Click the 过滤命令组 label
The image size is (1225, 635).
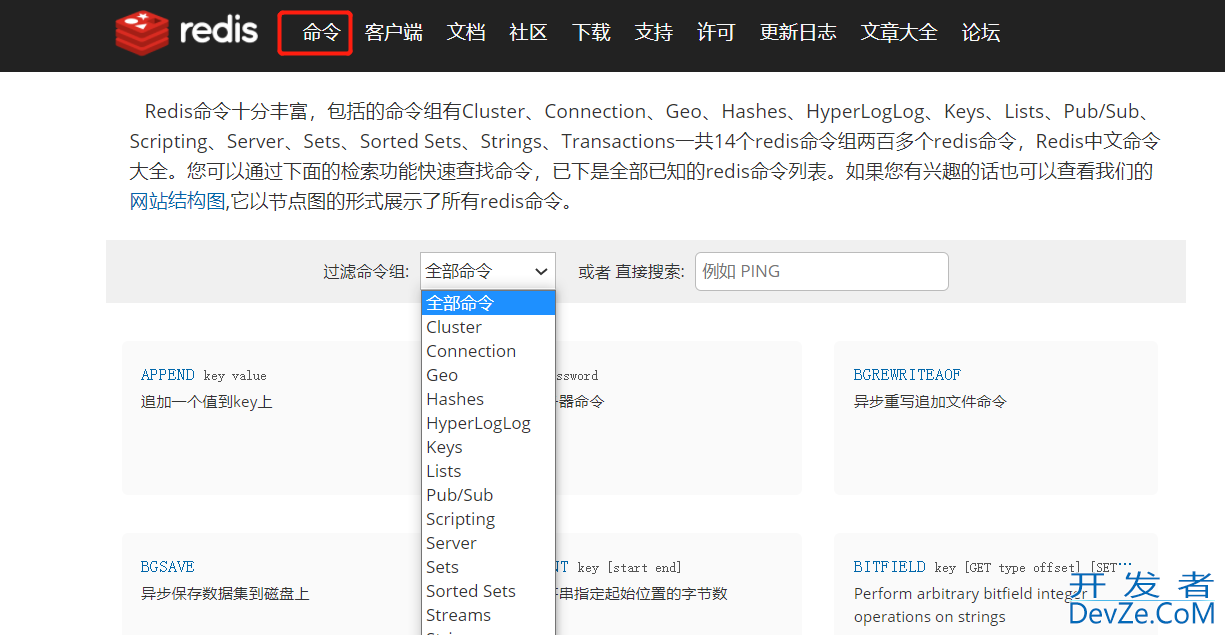[366, 272]
